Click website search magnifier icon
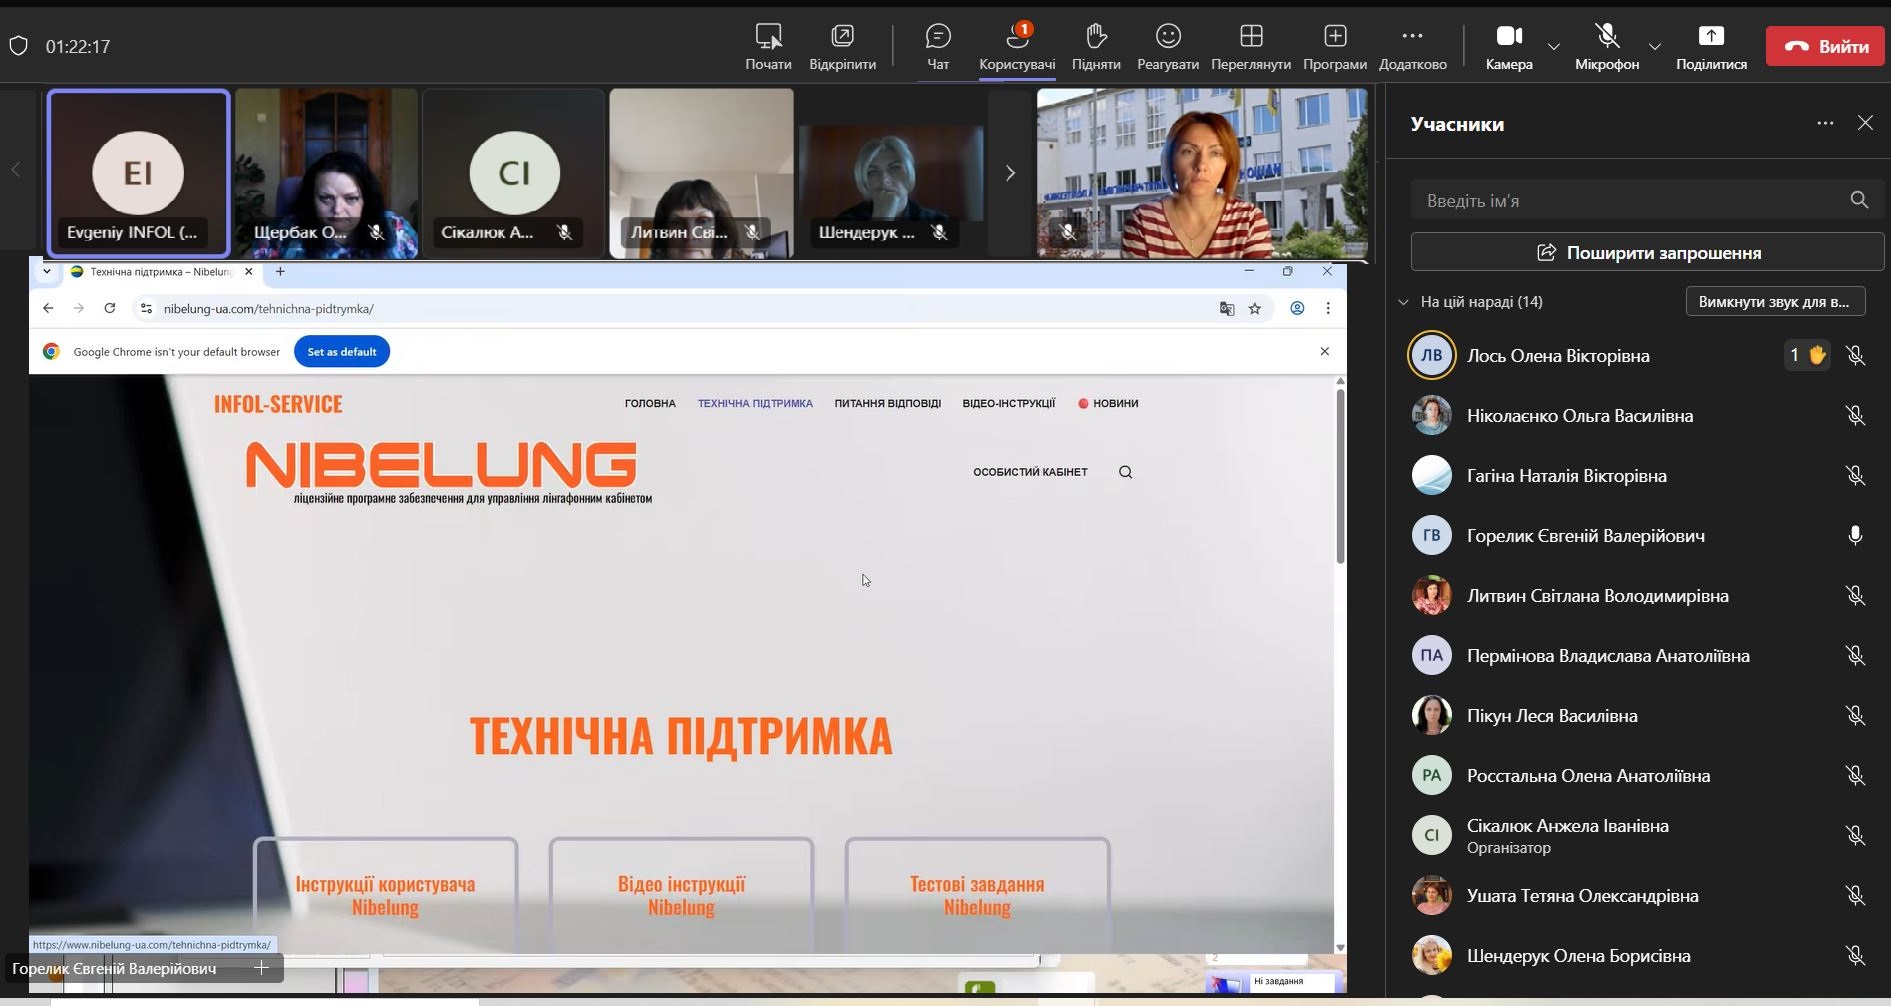 click(x=1125, y=472)
